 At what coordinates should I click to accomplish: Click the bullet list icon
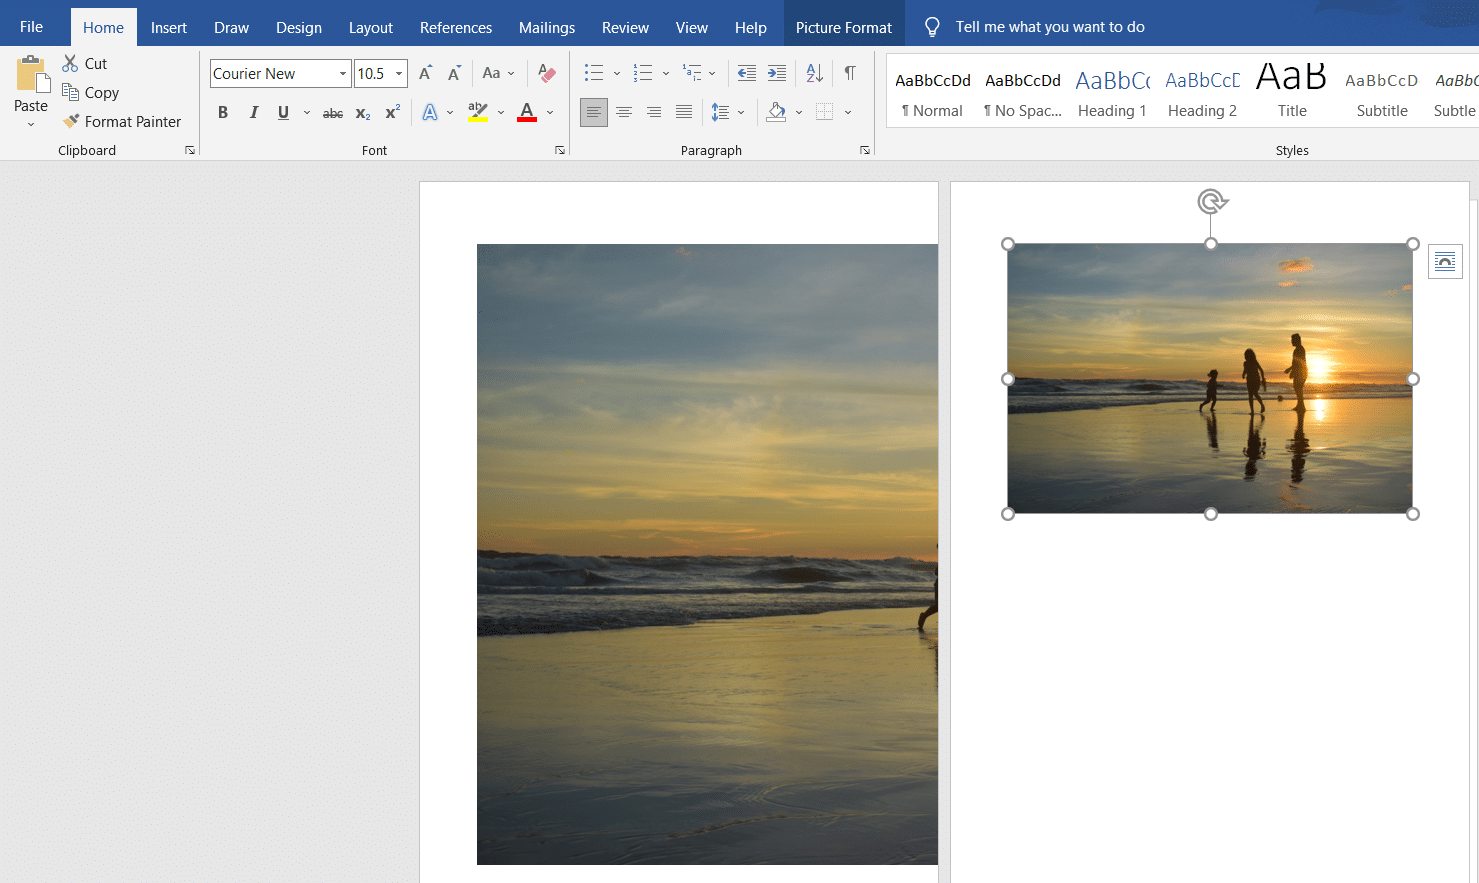coord(594,73)
